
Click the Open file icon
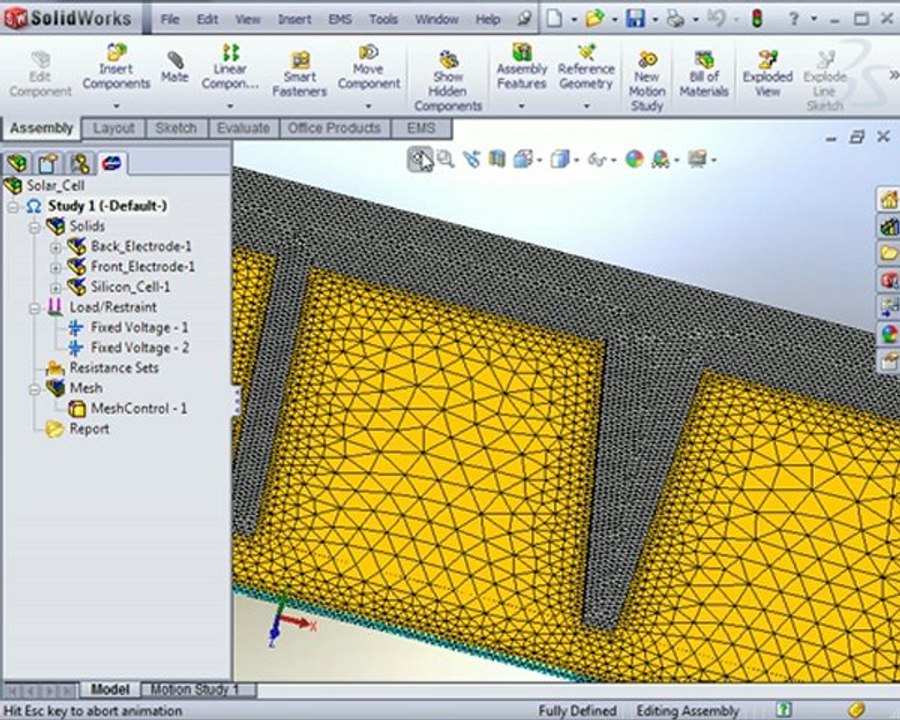click(595, 18)
